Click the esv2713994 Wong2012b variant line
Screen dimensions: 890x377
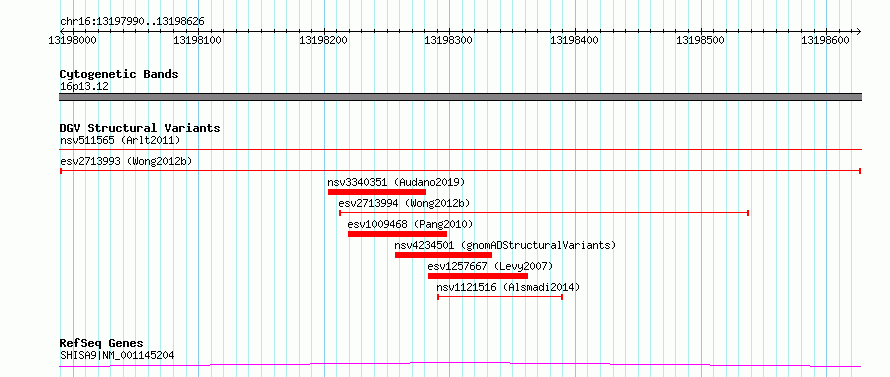(544, 213)
